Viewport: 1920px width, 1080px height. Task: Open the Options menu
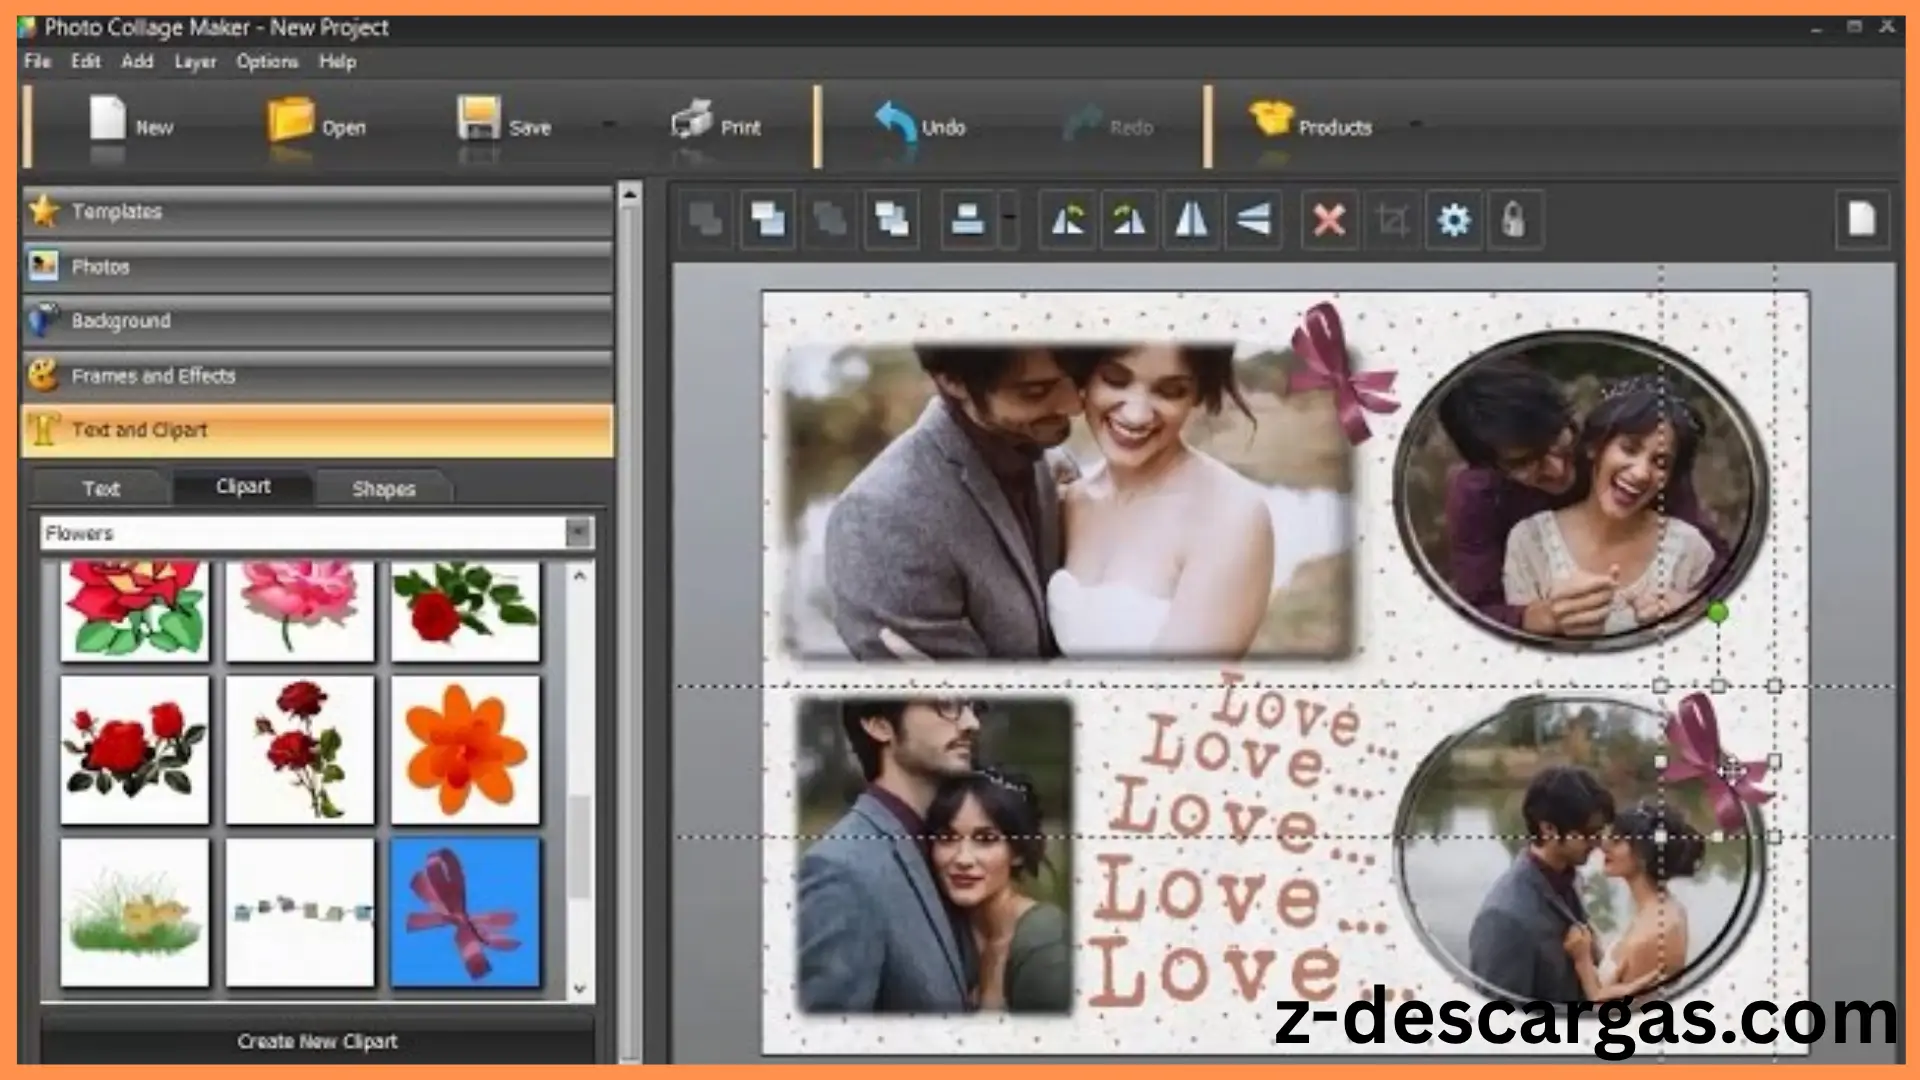267,61
